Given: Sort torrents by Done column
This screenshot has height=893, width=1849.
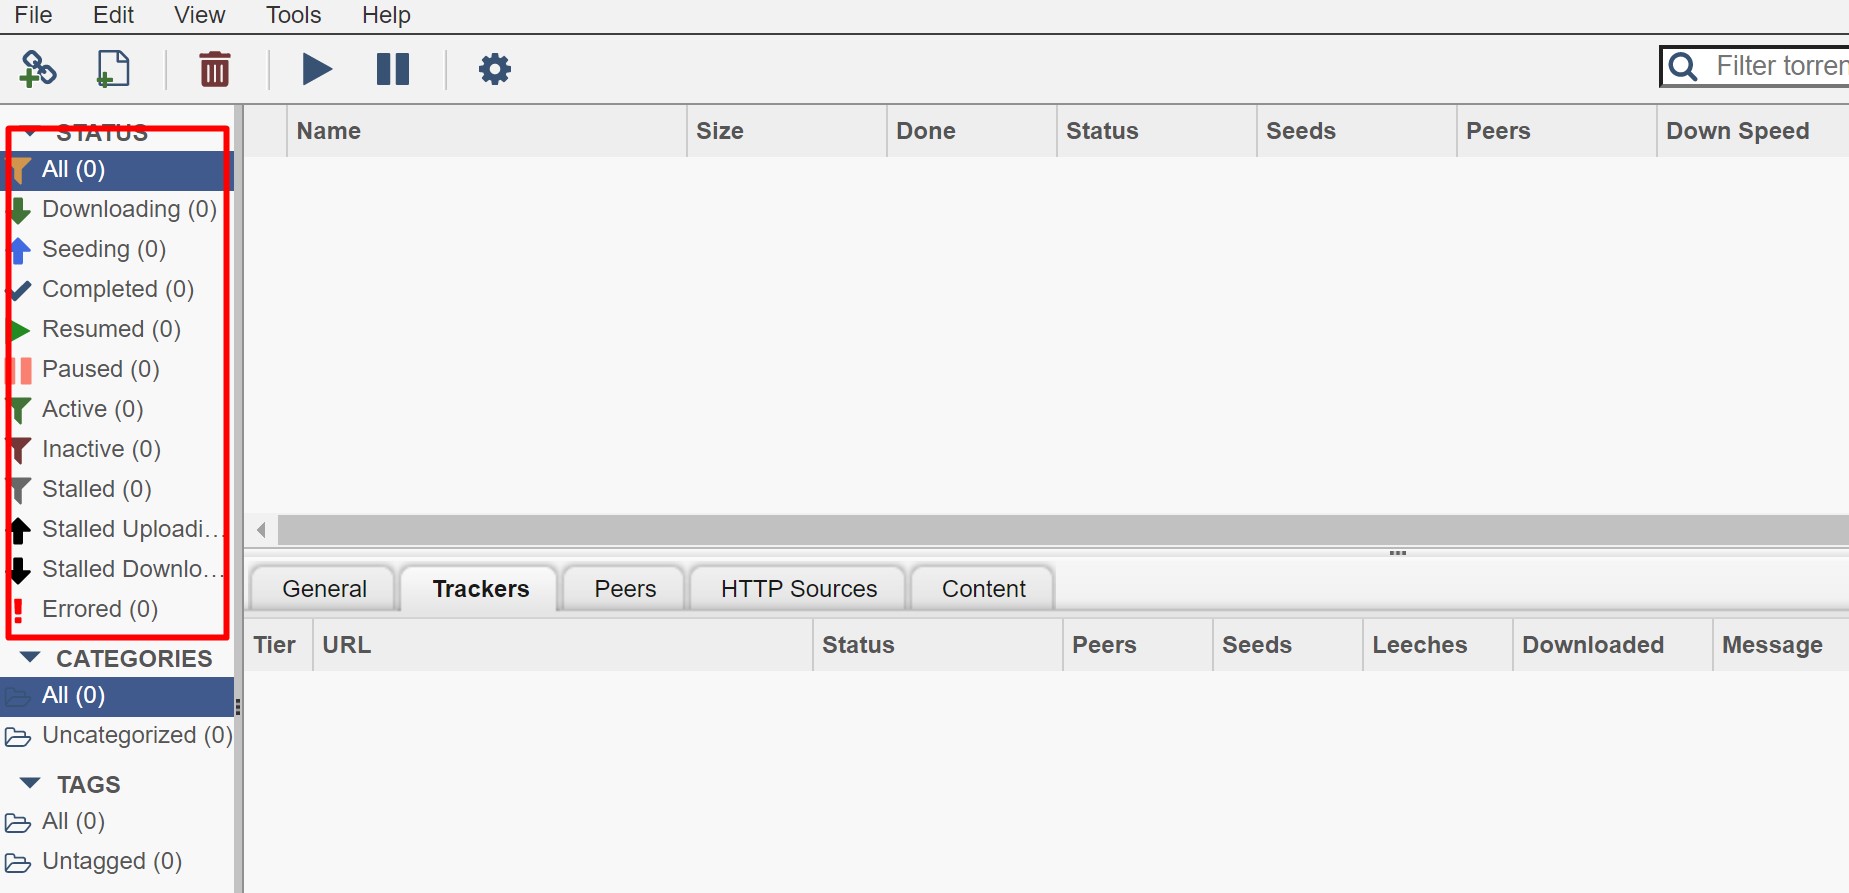Looking at the screenshot, I should [x=972, y=131].
